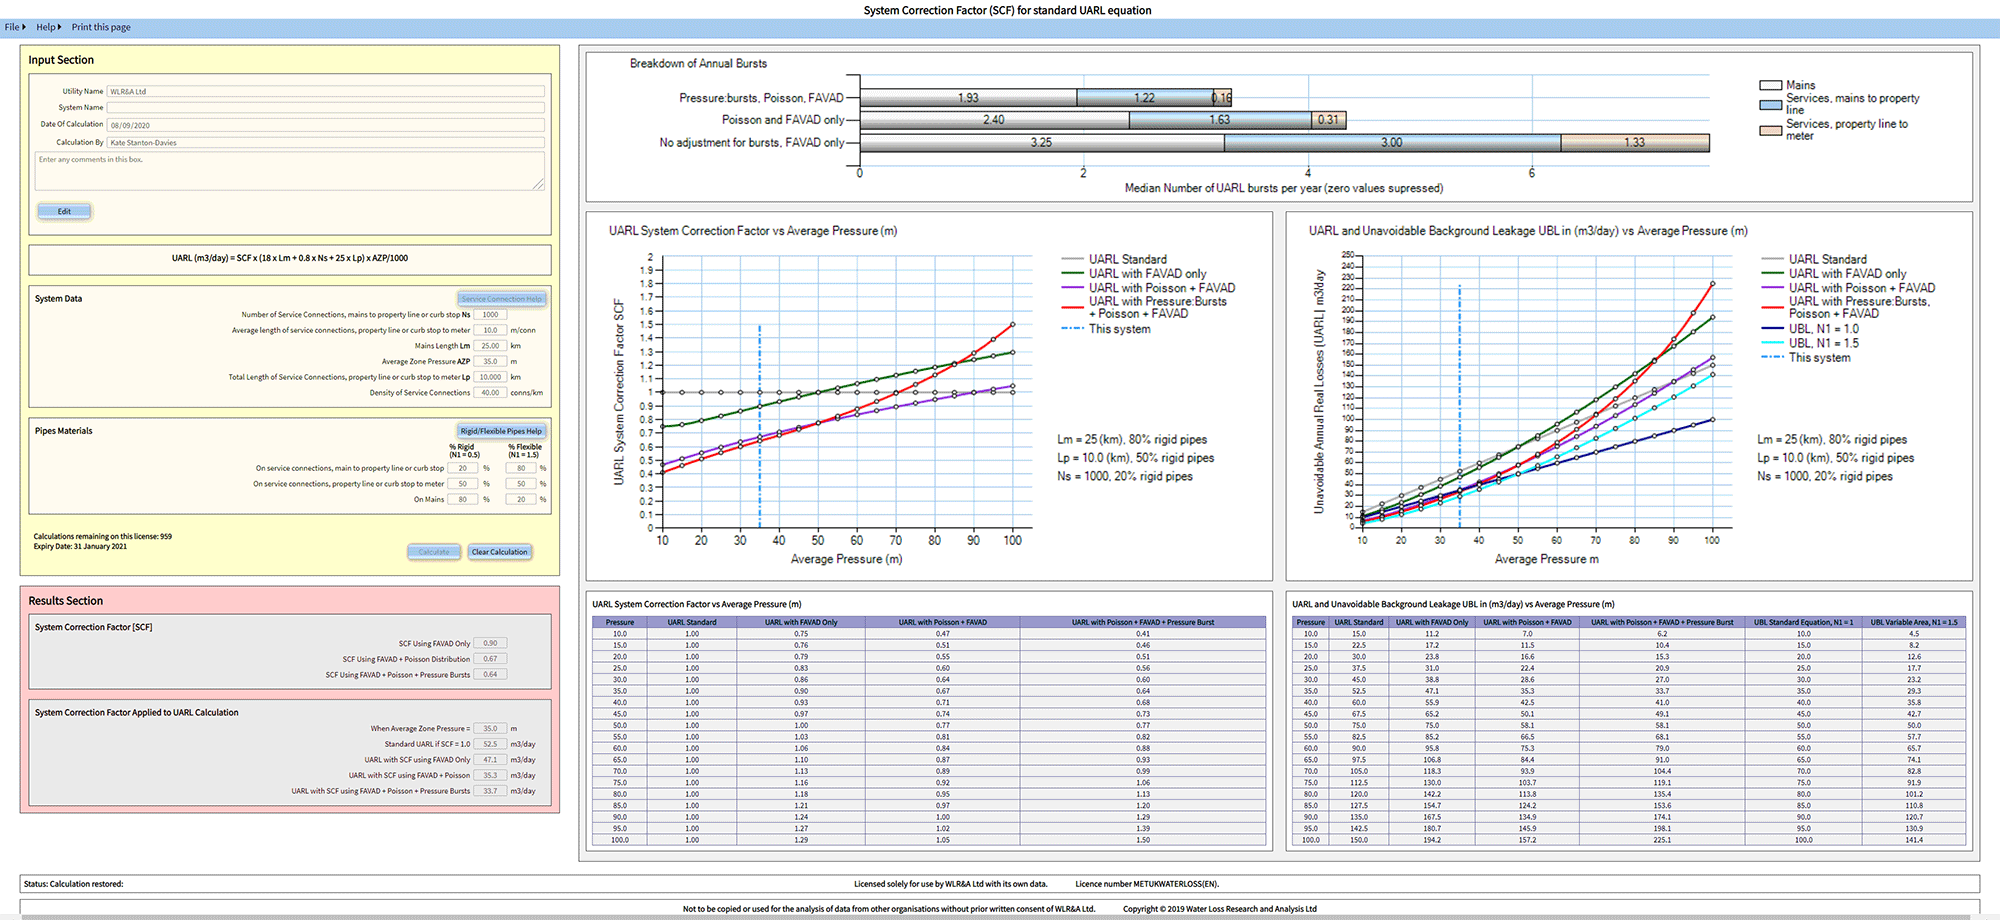Viewport: 2000px width, 920px height.
Task: Select the Density of Service Connections field
Action: tap(490, 393)
